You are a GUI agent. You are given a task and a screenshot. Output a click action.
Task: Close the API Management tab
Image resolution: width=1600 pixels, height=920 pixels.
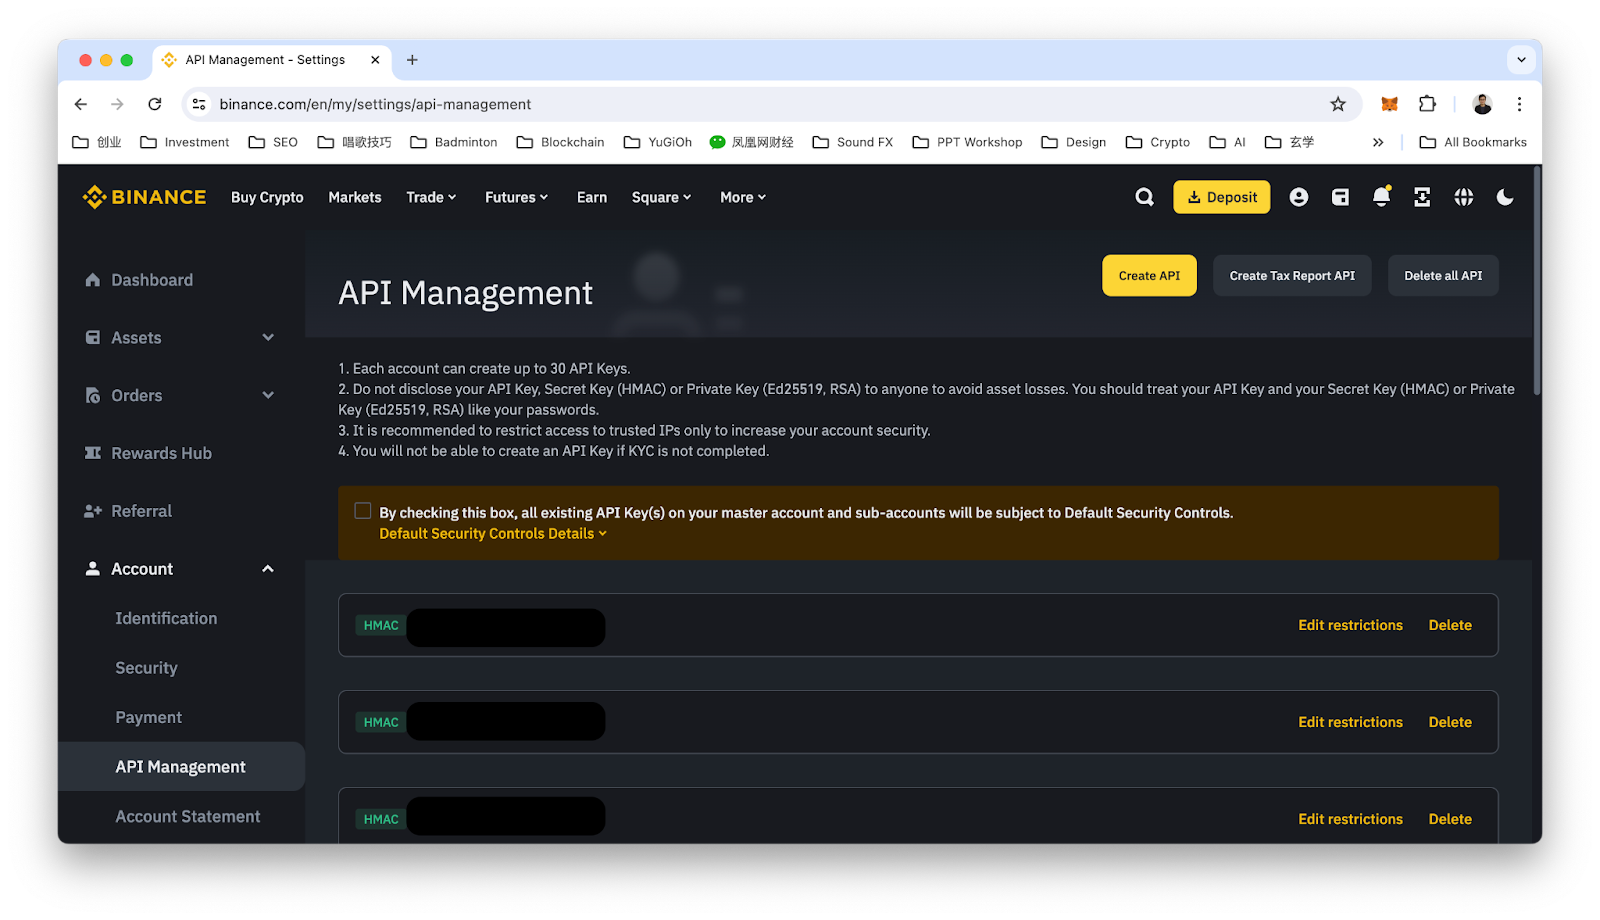[x=375, y=60]
